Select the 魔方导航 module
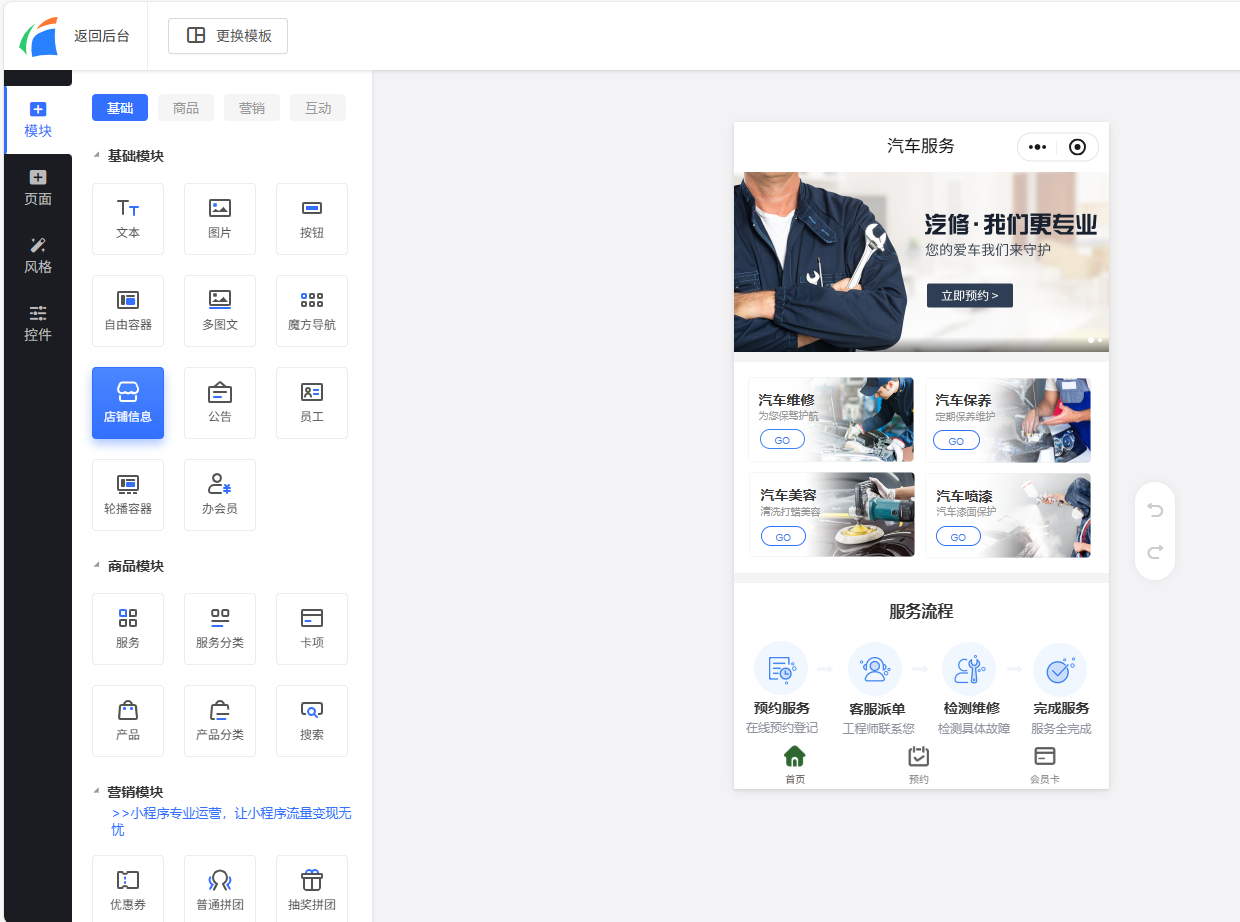The height and width of the screenshot is (922, 1240). tap(312, 311)
